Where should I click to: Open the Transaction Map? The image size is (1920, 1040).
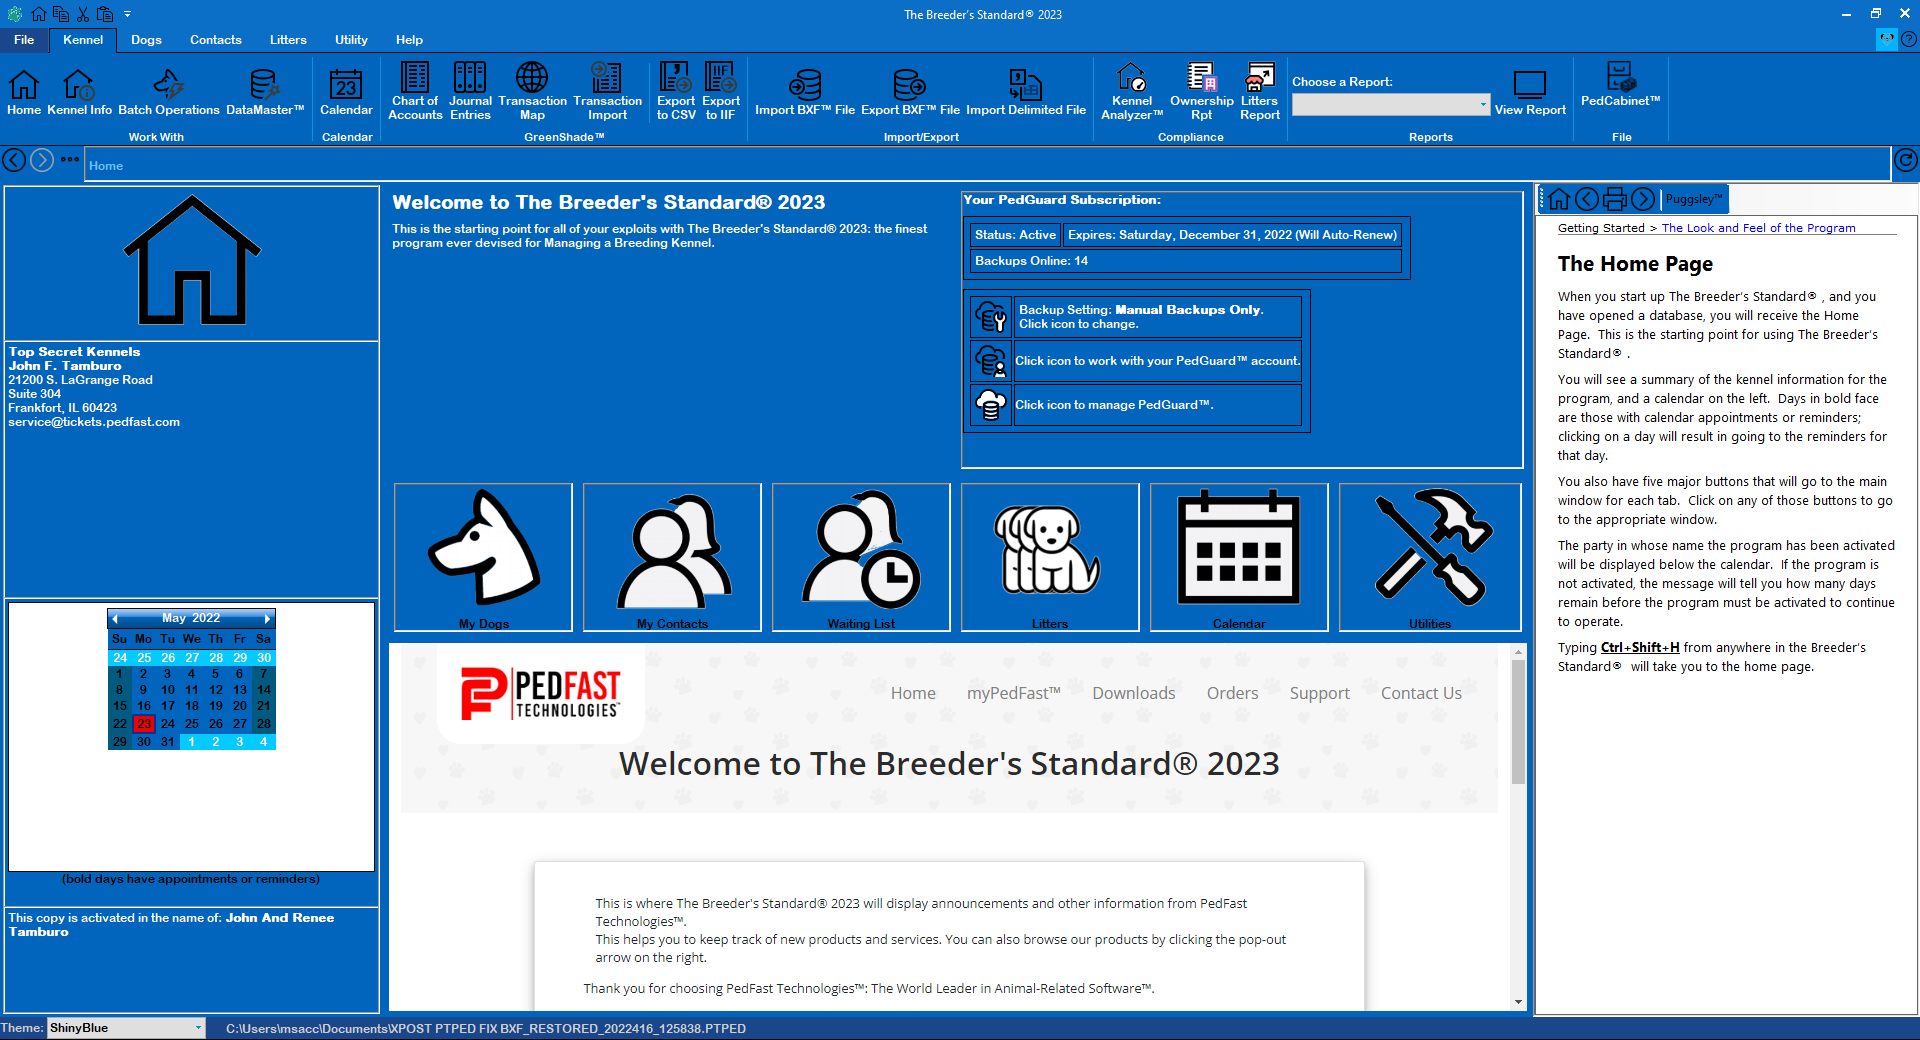[x=532, y=92]
